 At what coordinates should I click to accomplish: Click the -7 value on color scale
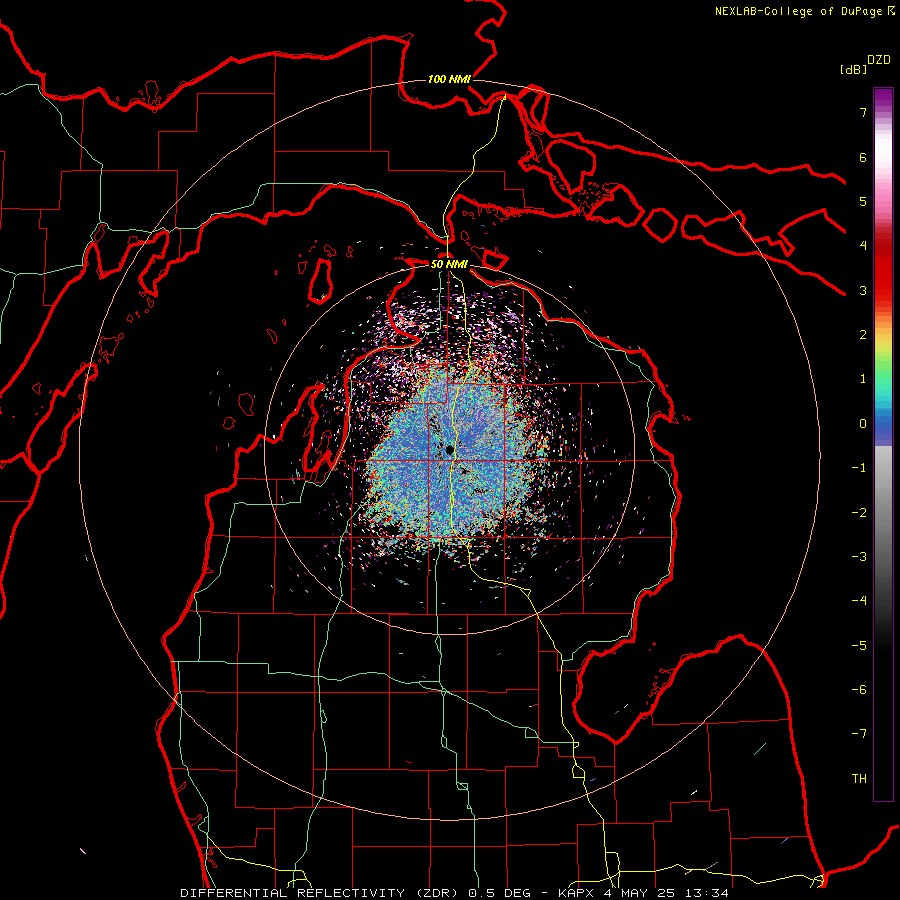pos(859,734)
